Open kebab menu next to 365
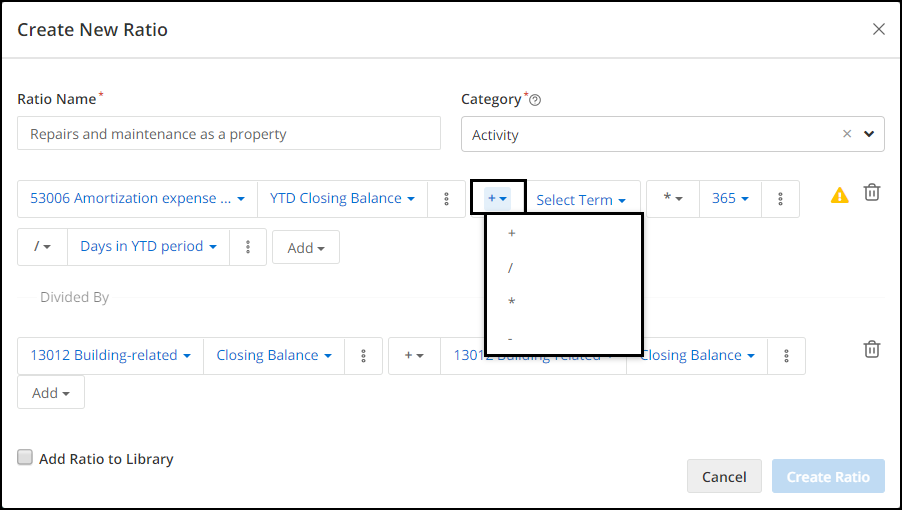 coord(780,199)
